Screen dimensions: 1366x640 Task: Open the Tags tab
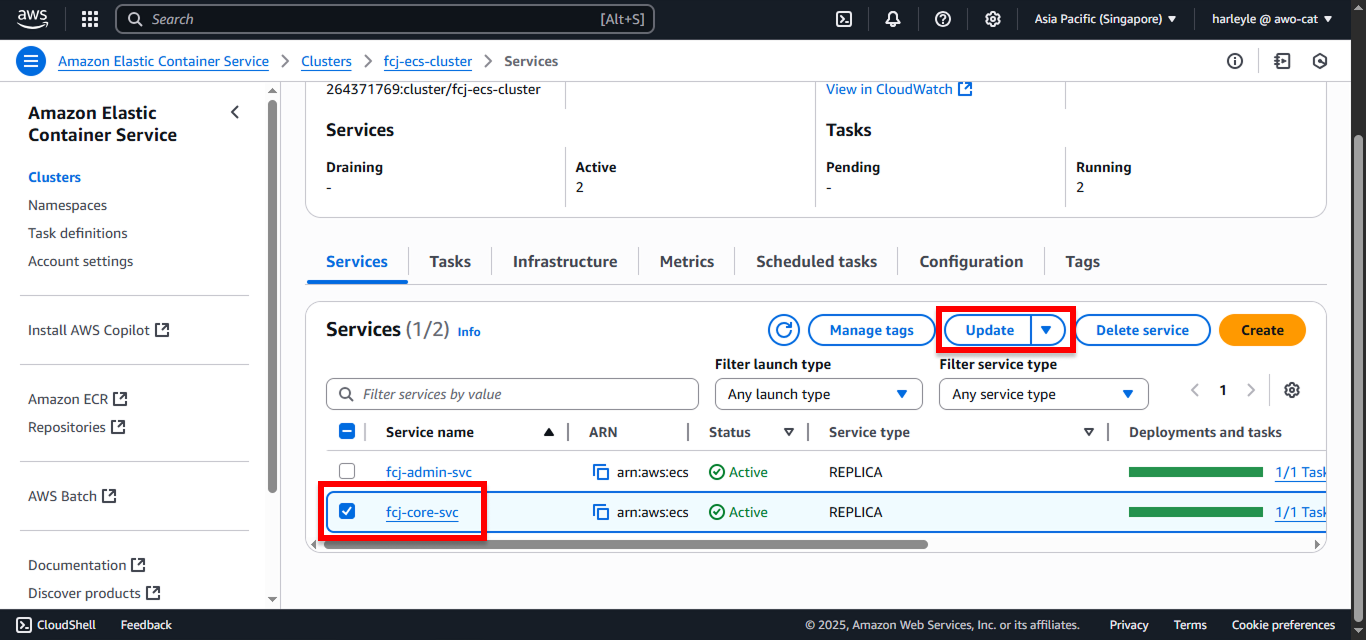click(x=1082, y=261)
